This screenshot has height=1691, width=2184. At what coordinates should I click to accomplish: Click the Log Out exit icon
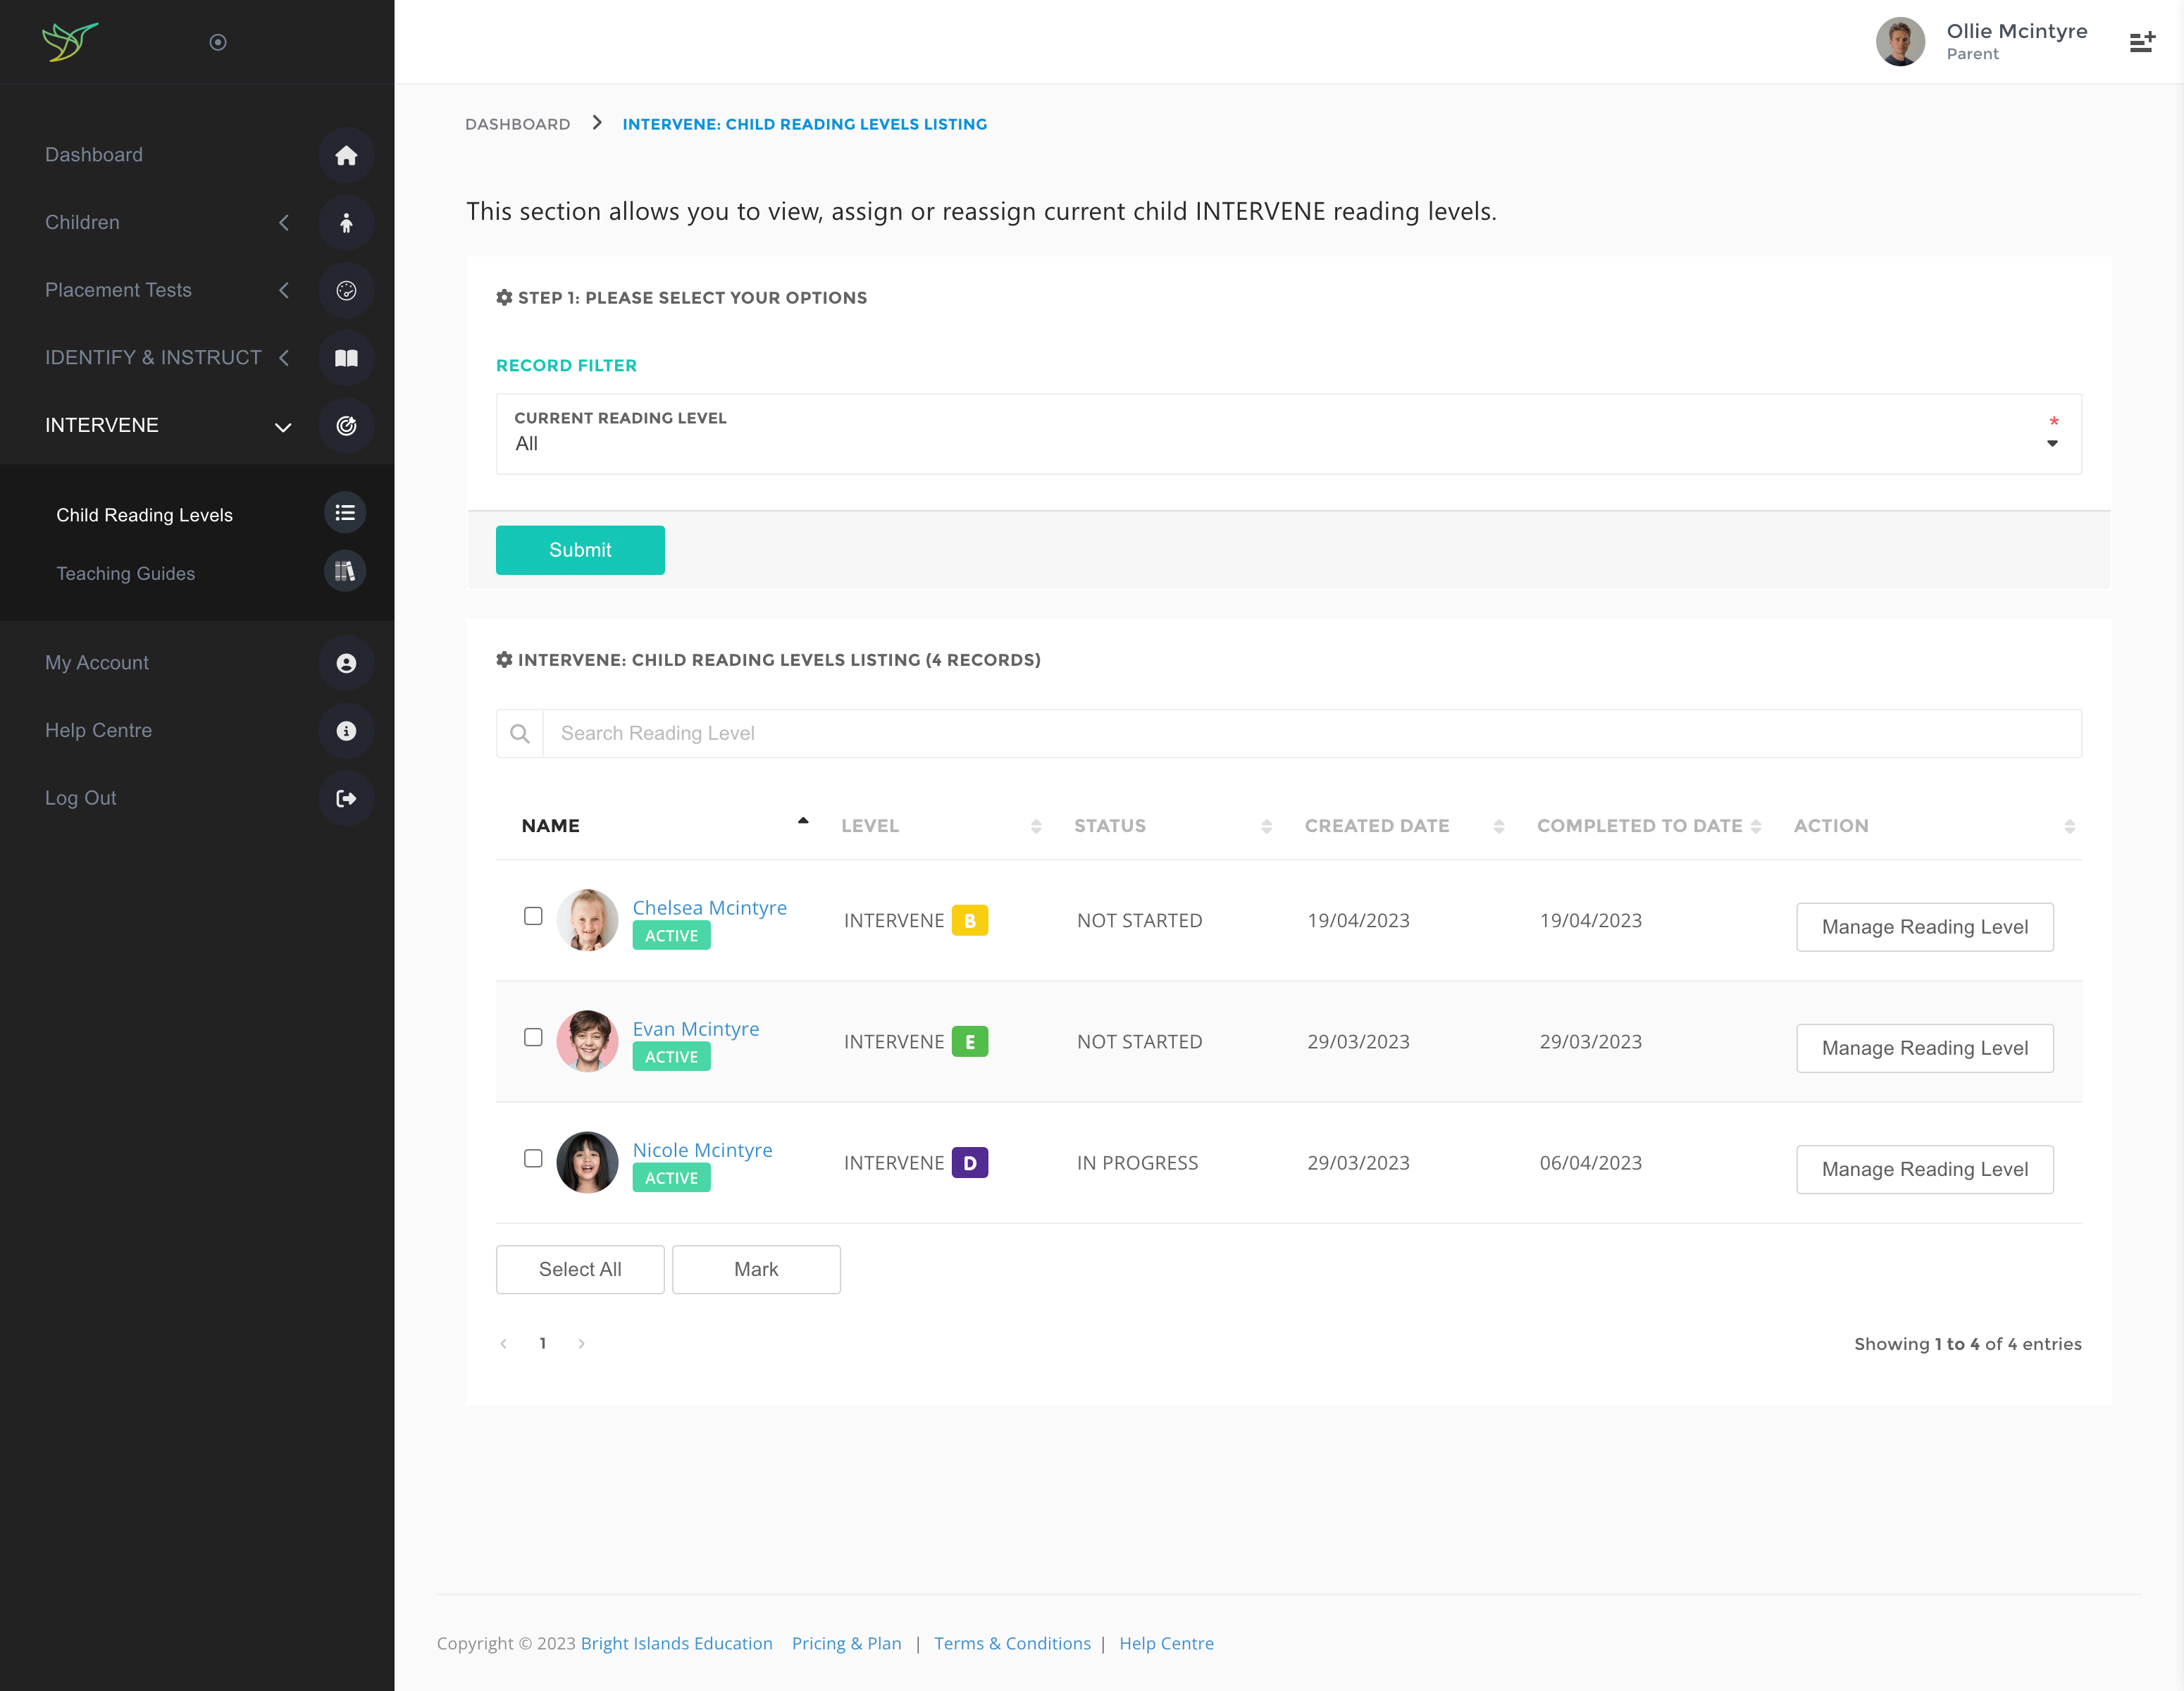[x=346, y=798]
